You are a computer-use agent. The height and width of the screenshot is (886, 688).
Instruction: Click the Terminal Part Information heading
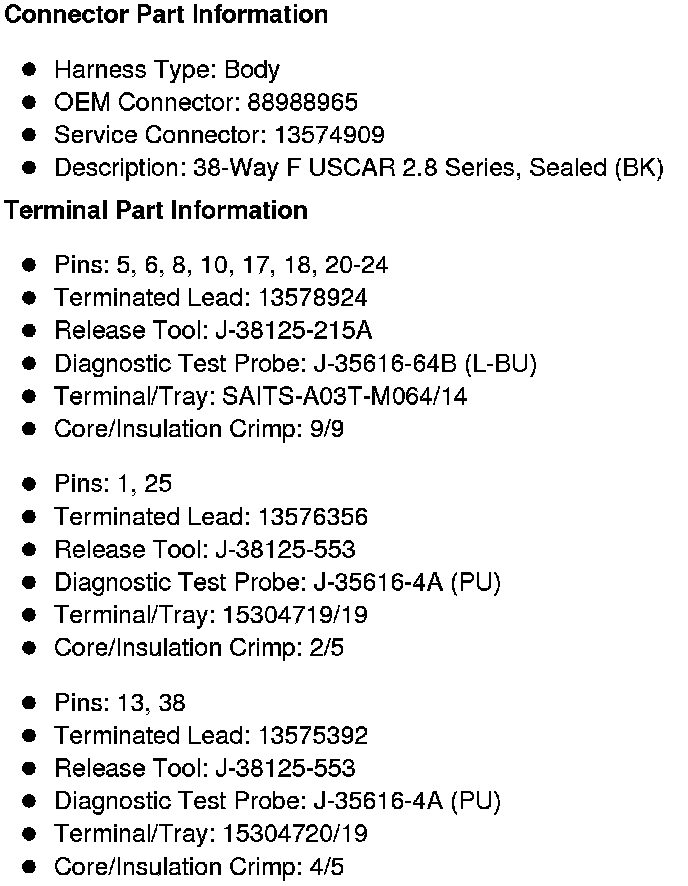coord(156,210)
